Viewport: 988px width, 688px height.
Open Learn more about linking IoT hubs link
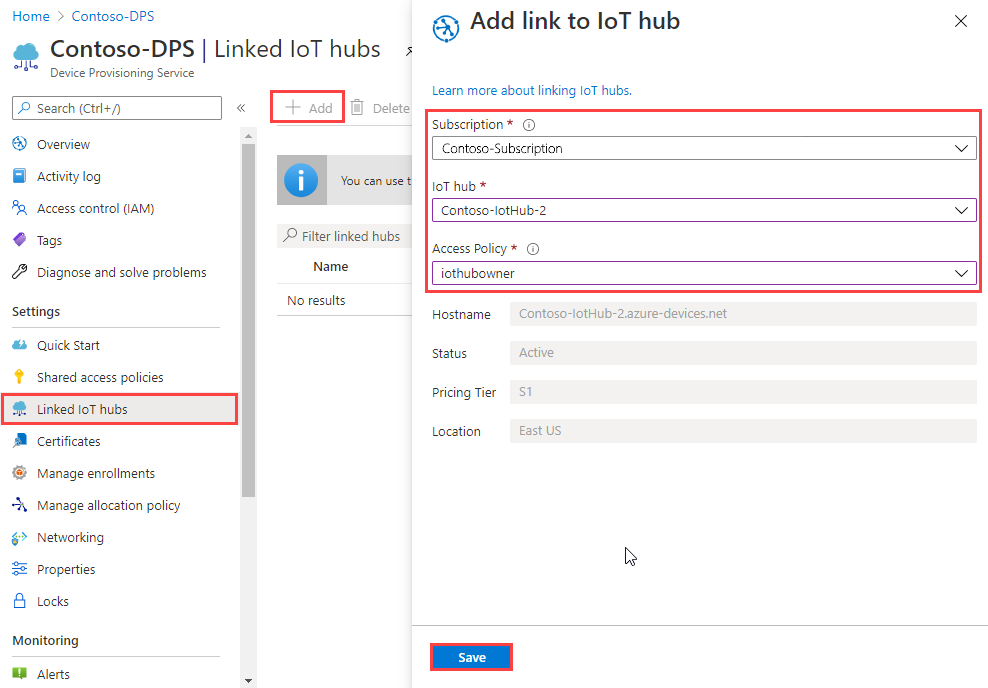click(531, 91)
